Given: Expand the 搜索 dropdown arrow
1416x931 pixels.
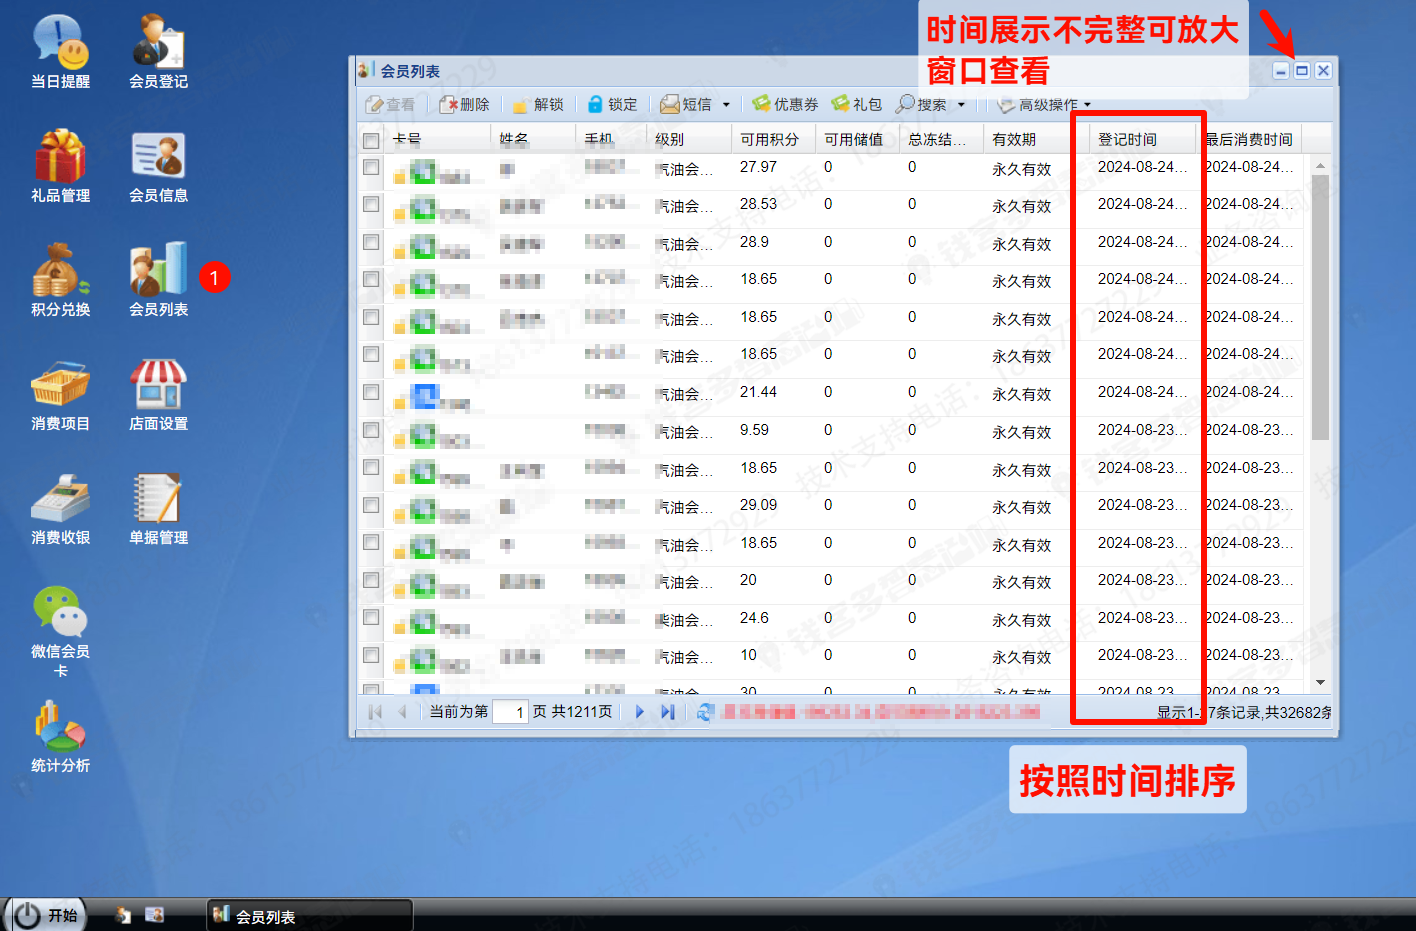Looking at the screenshot, I should click(961, 105).
